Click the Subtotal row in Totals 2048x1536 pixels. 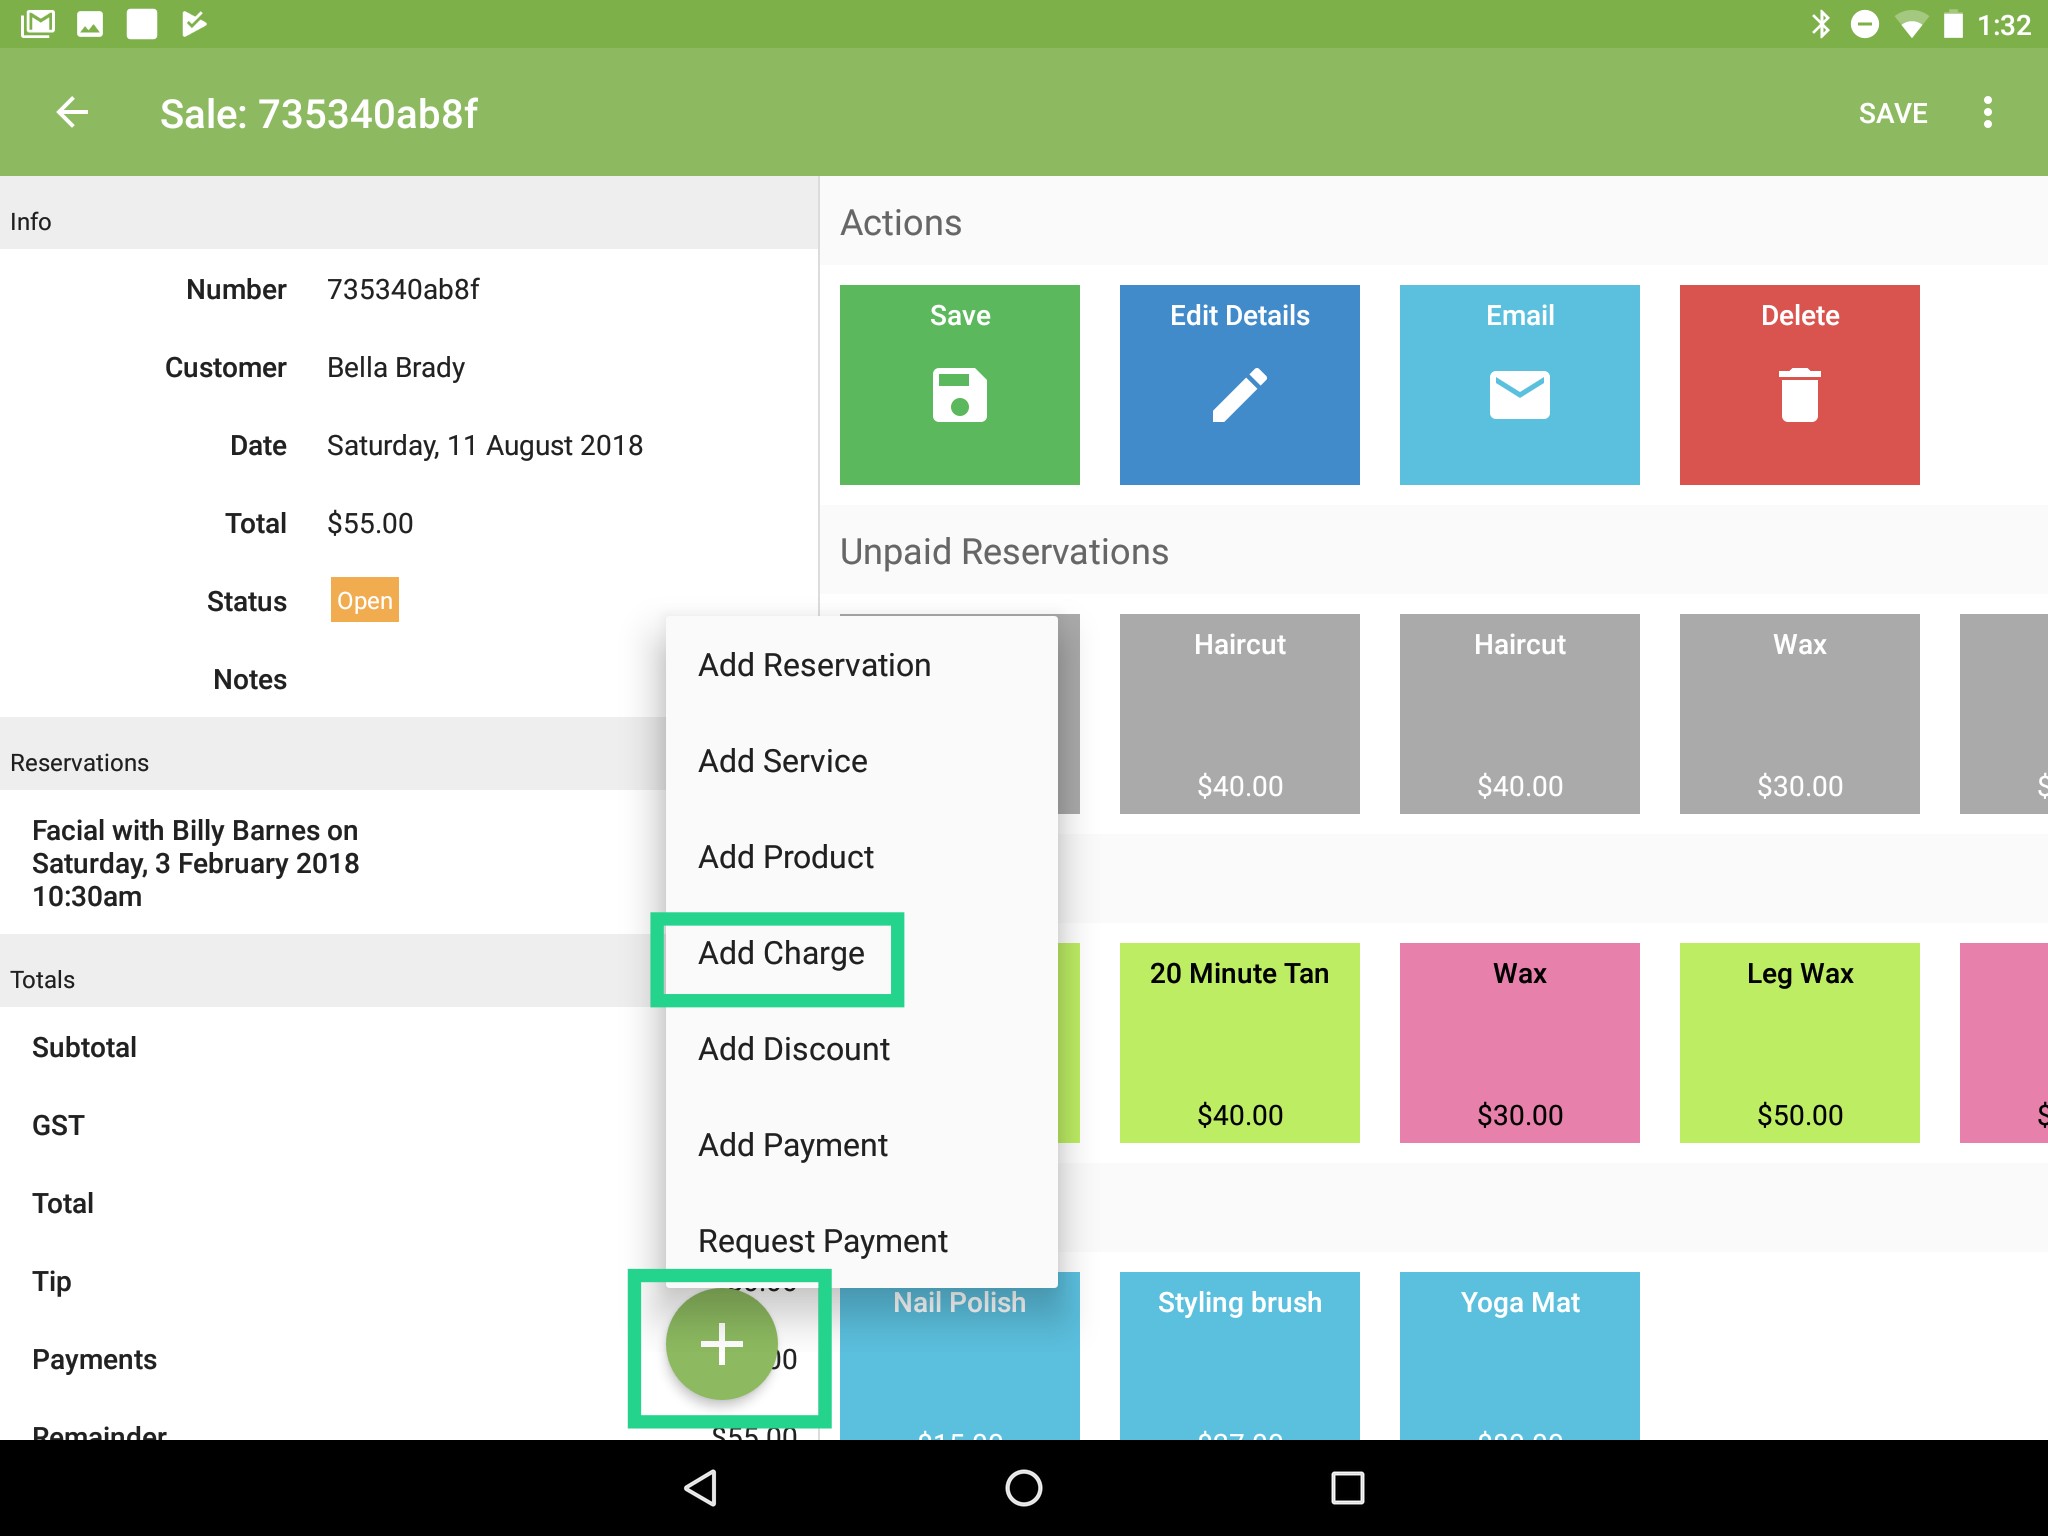pyautogui.click(x=333, y=1048)
